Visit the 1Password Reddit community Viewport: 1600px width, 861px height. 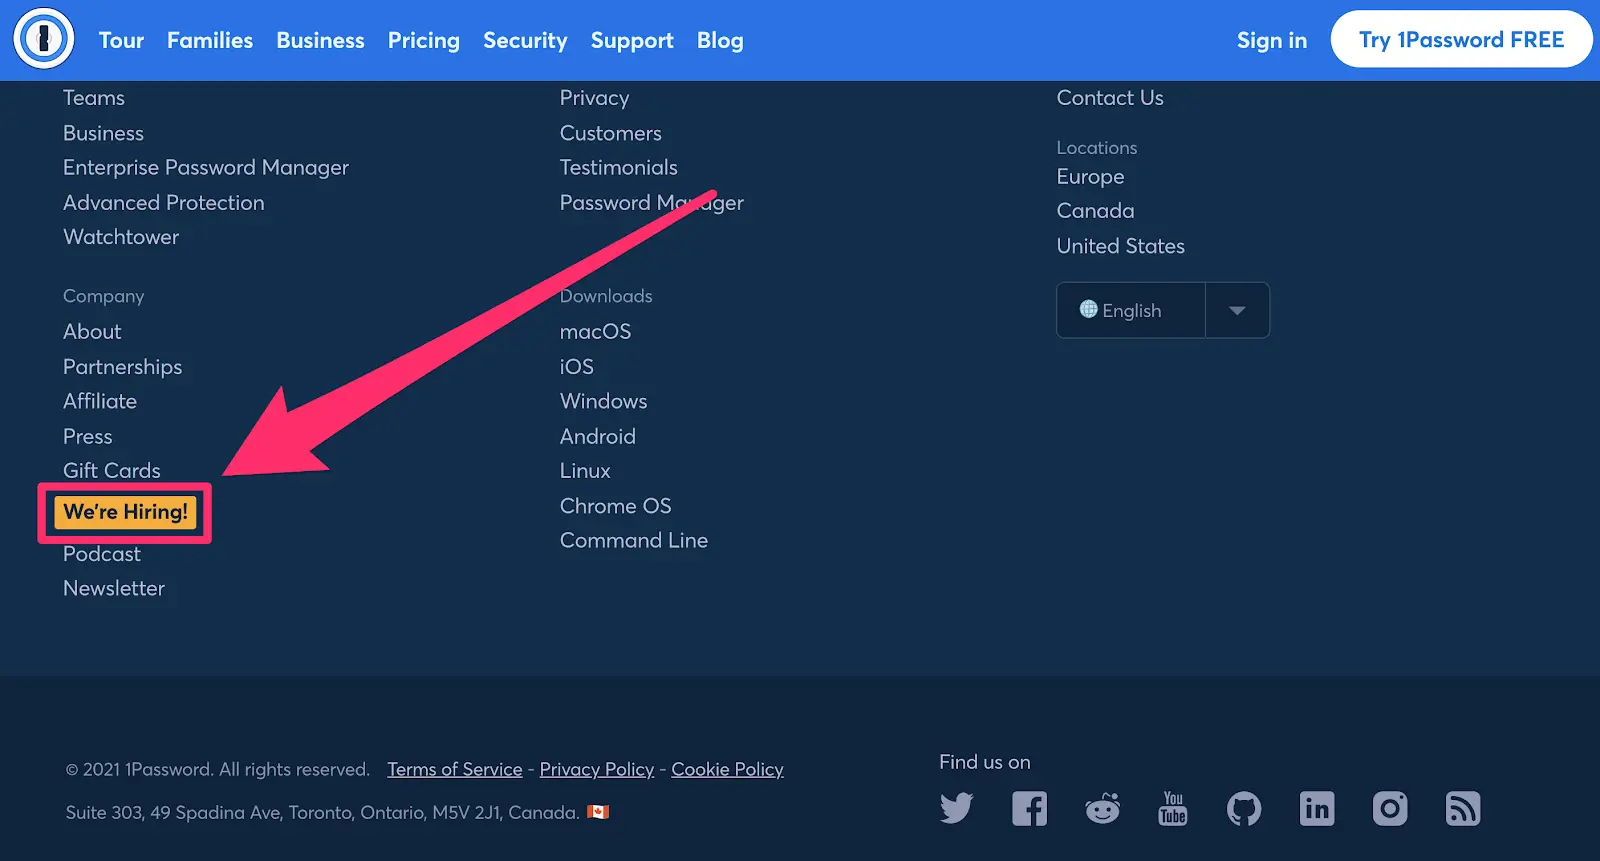click(1102, 808)
